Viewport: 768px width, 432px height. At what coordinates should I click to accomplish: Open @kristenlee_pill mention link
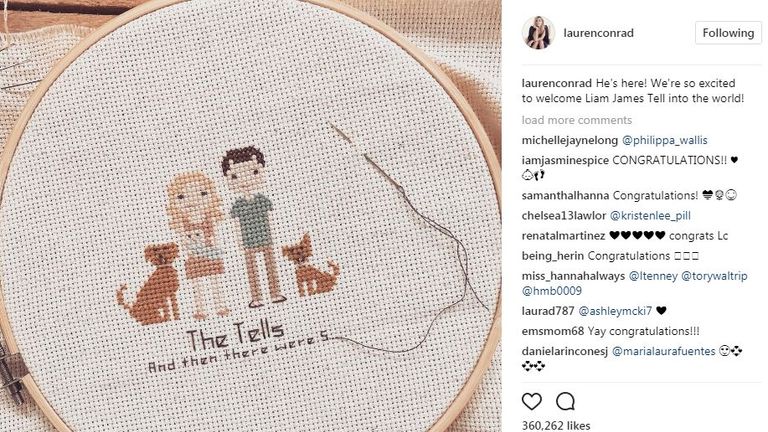[x=650, y=216]
